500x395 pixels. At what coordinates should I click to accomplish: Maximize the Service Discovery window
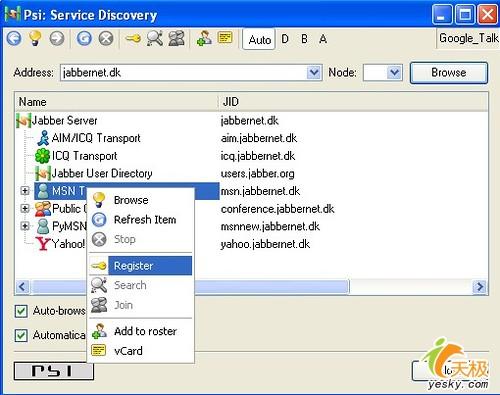click(x=465, y=14)
